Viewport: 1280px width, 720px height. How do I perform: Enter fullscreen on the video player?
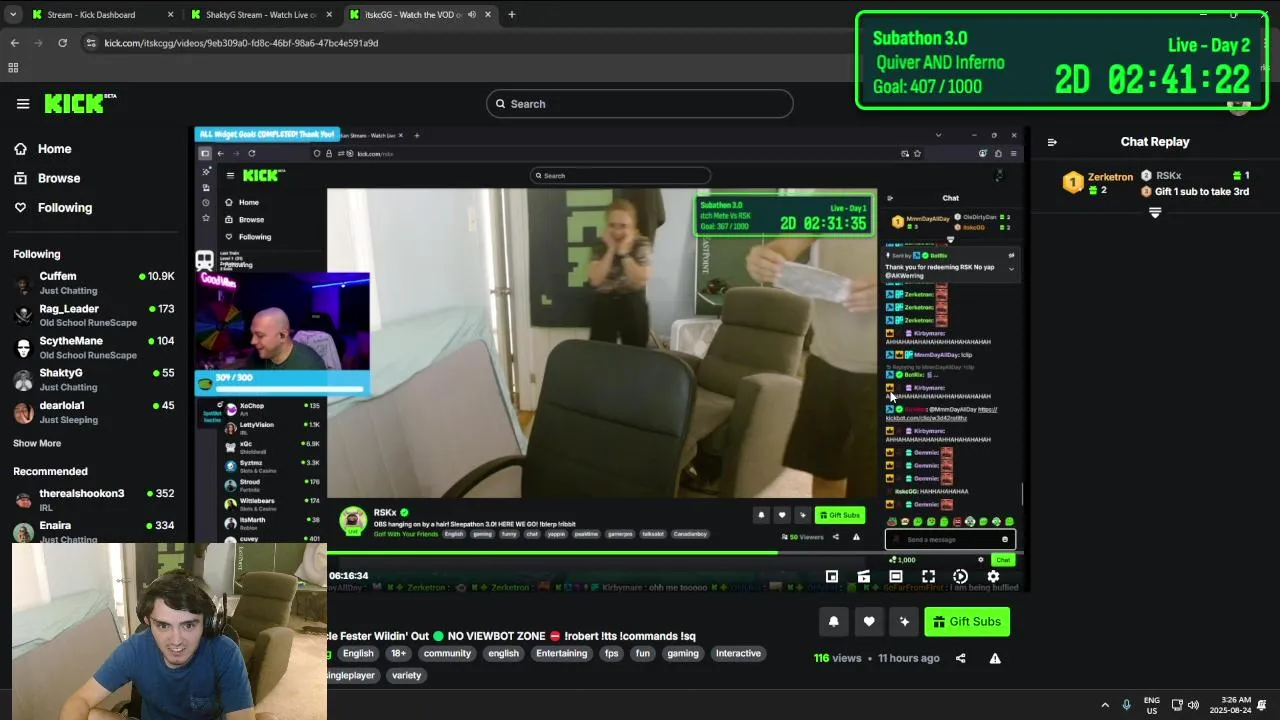pos(928,576)
